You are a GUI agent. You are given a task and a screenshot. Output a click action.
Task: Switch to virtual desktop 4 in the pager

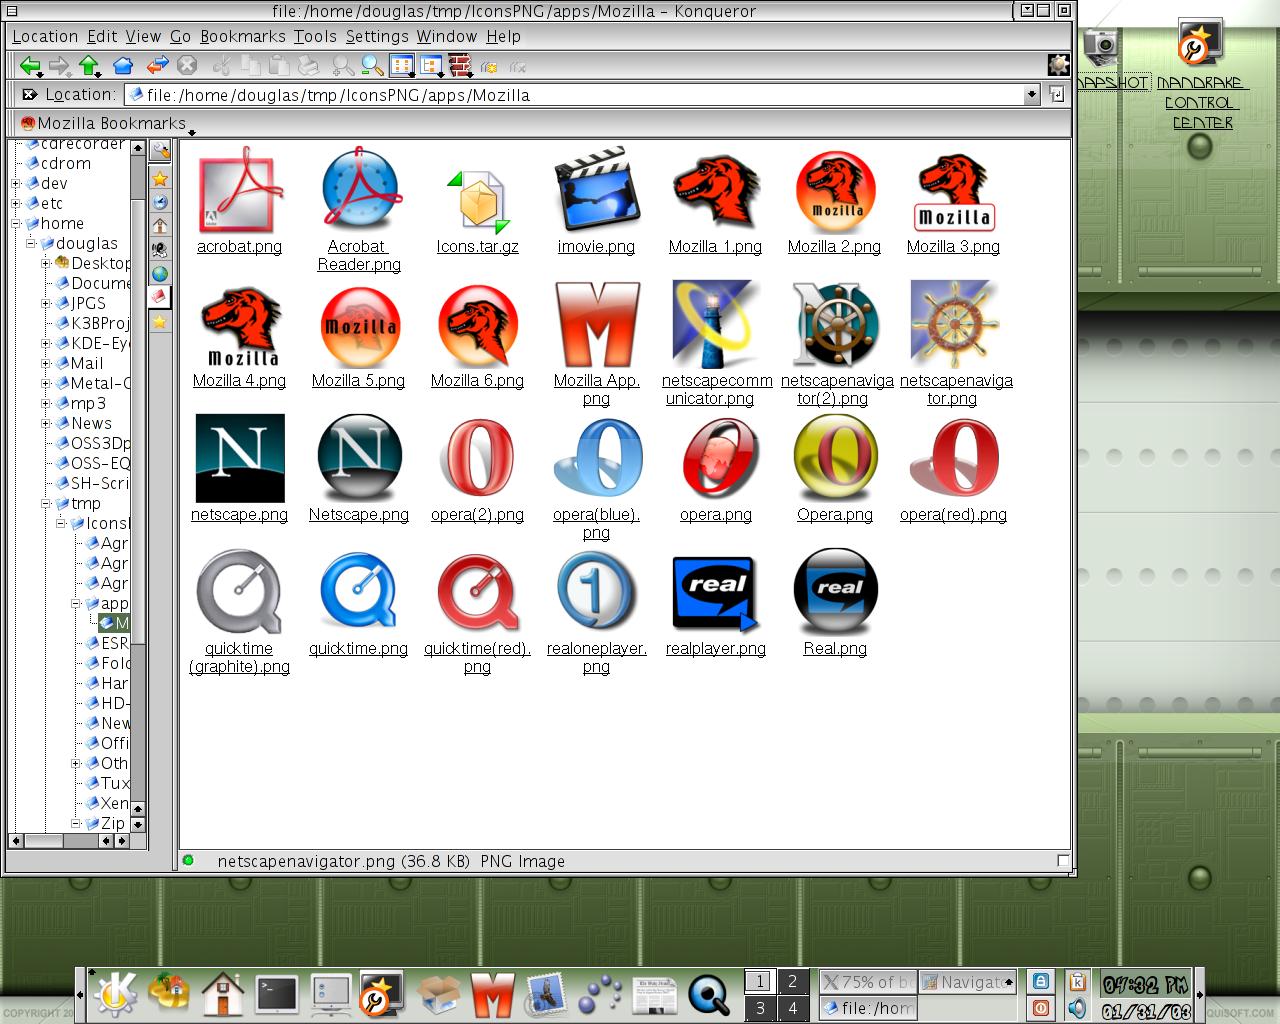click(x=792, y=1008)
